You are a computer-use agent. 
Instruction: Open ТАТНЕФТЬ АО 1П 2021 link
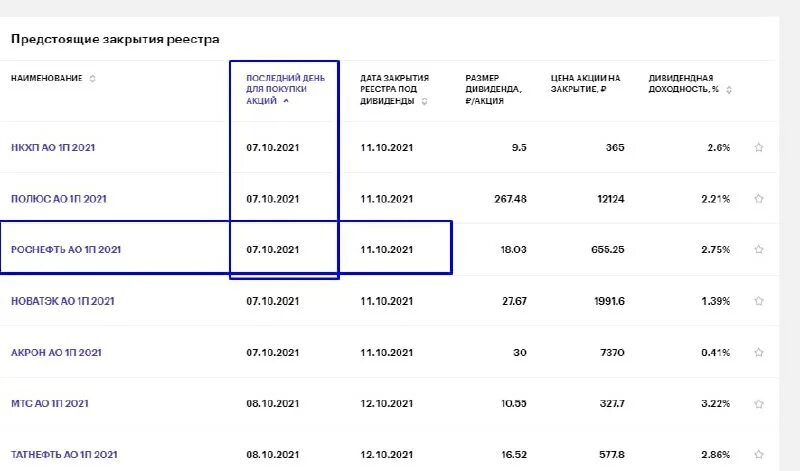click(64, 454)
